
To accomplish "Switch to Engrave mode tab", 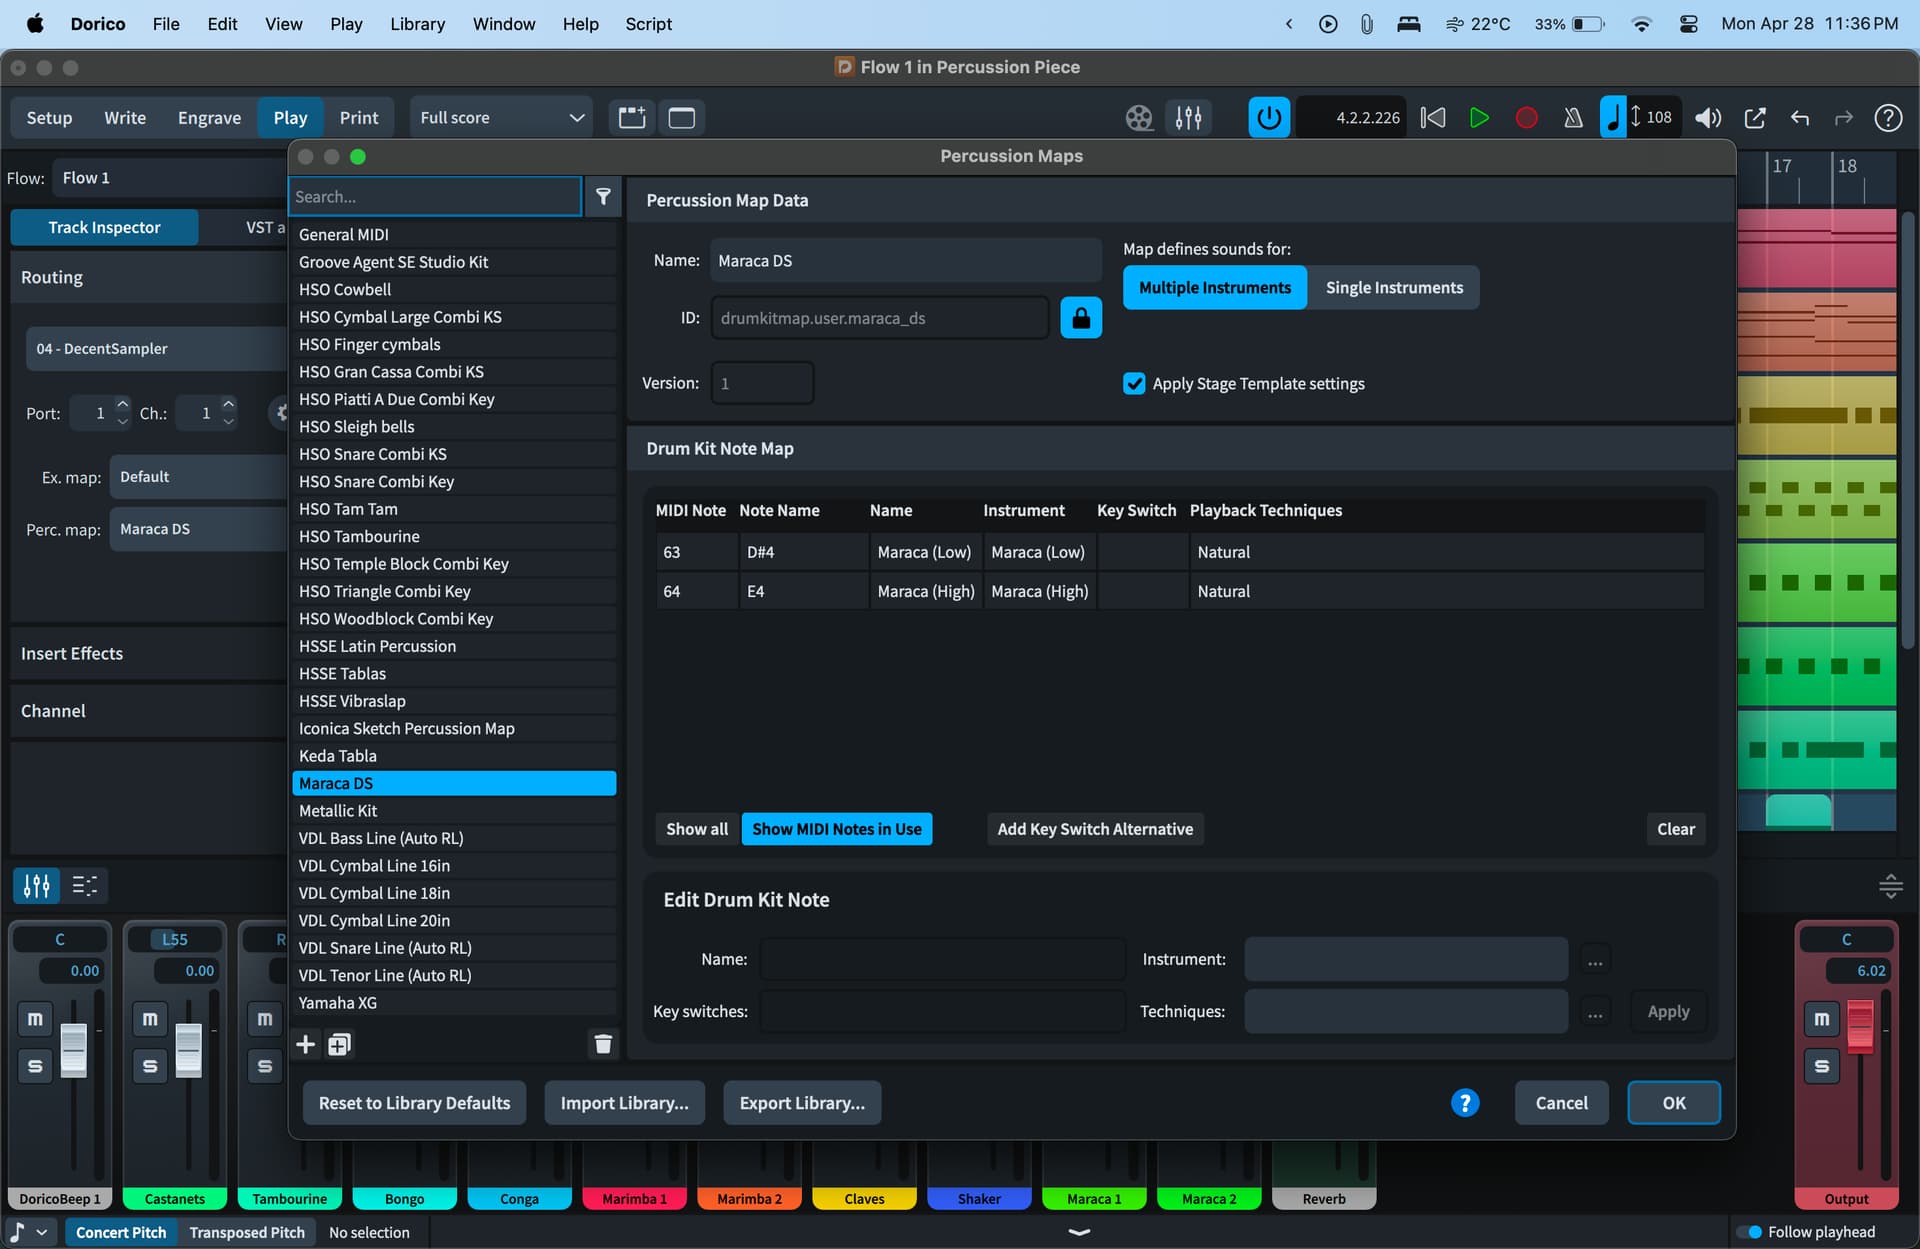I will (x=209, y=118).
